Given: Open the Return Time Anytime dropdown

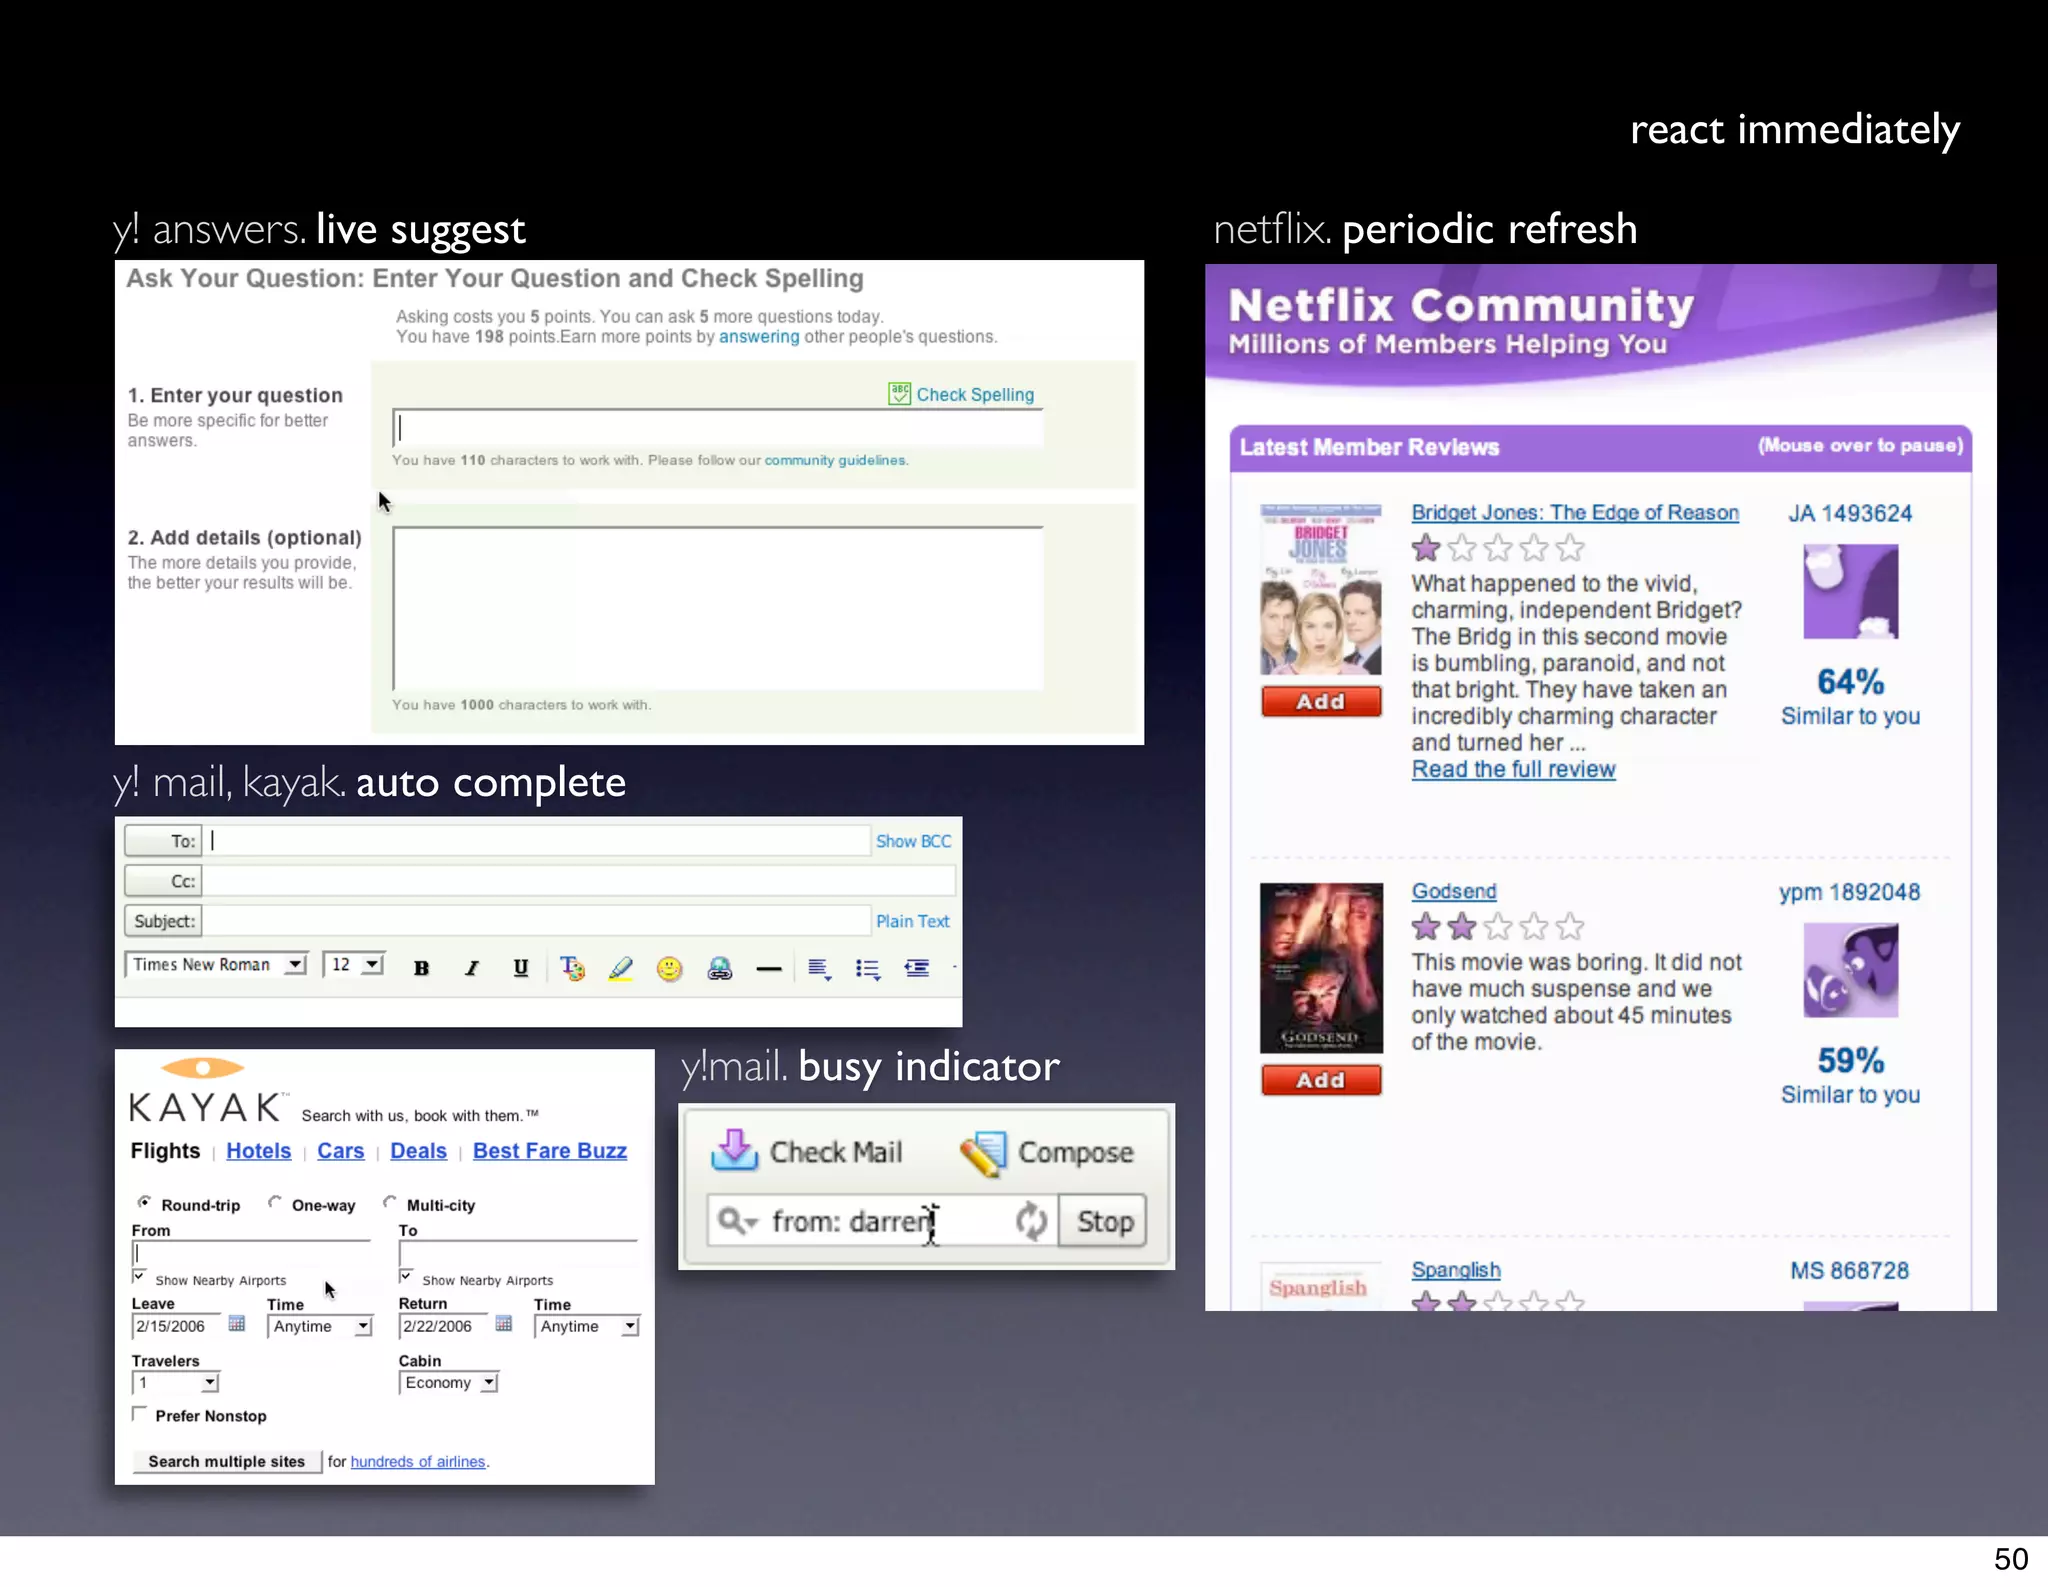Looking at the screenshot, I should click(587, 1326).
